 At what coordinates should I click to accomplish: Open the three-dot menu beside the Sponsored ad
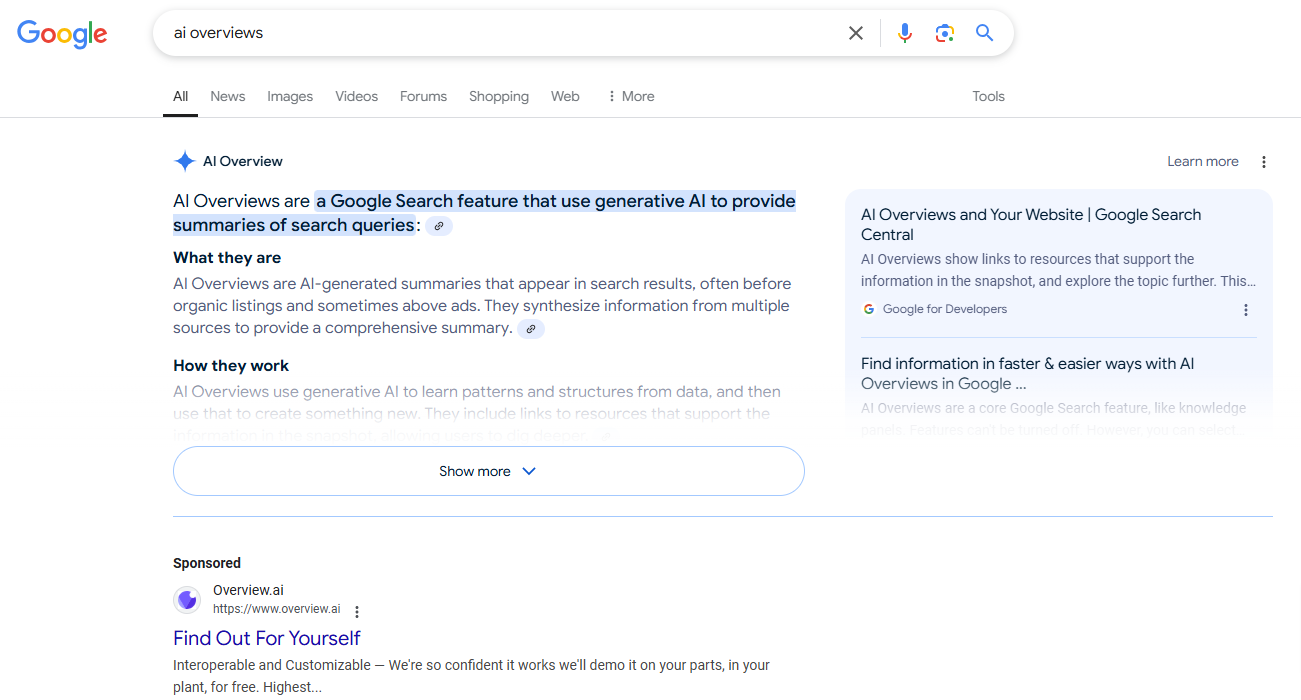(357, 610)
